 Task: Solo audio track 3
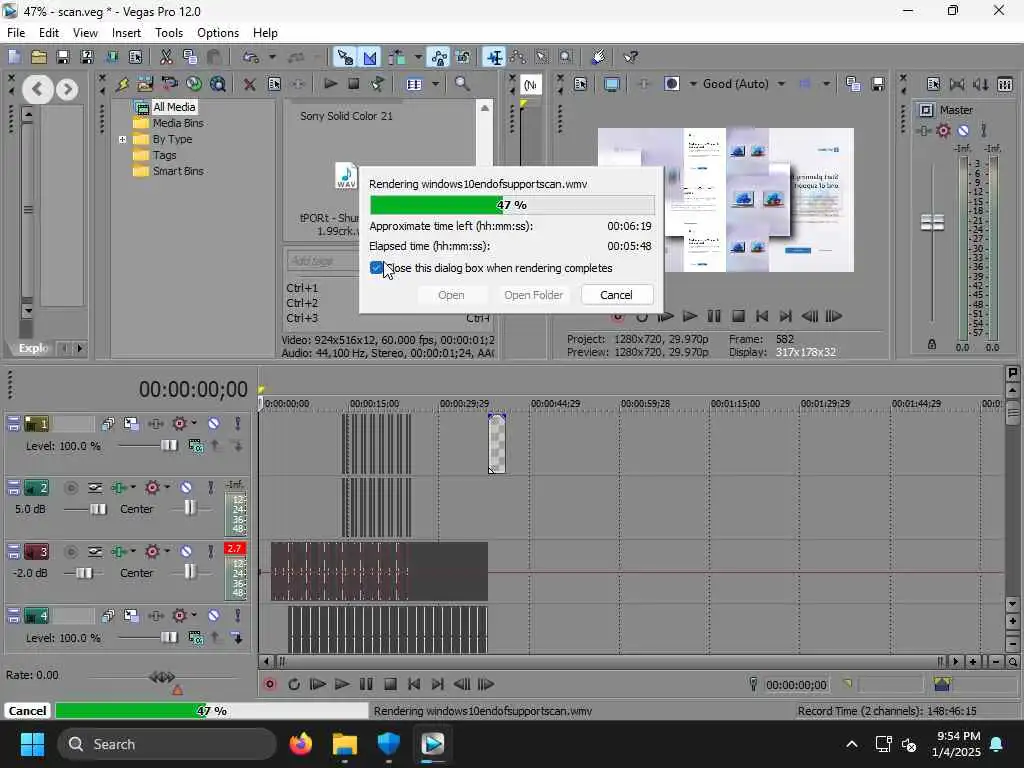(x=210, y=551)
